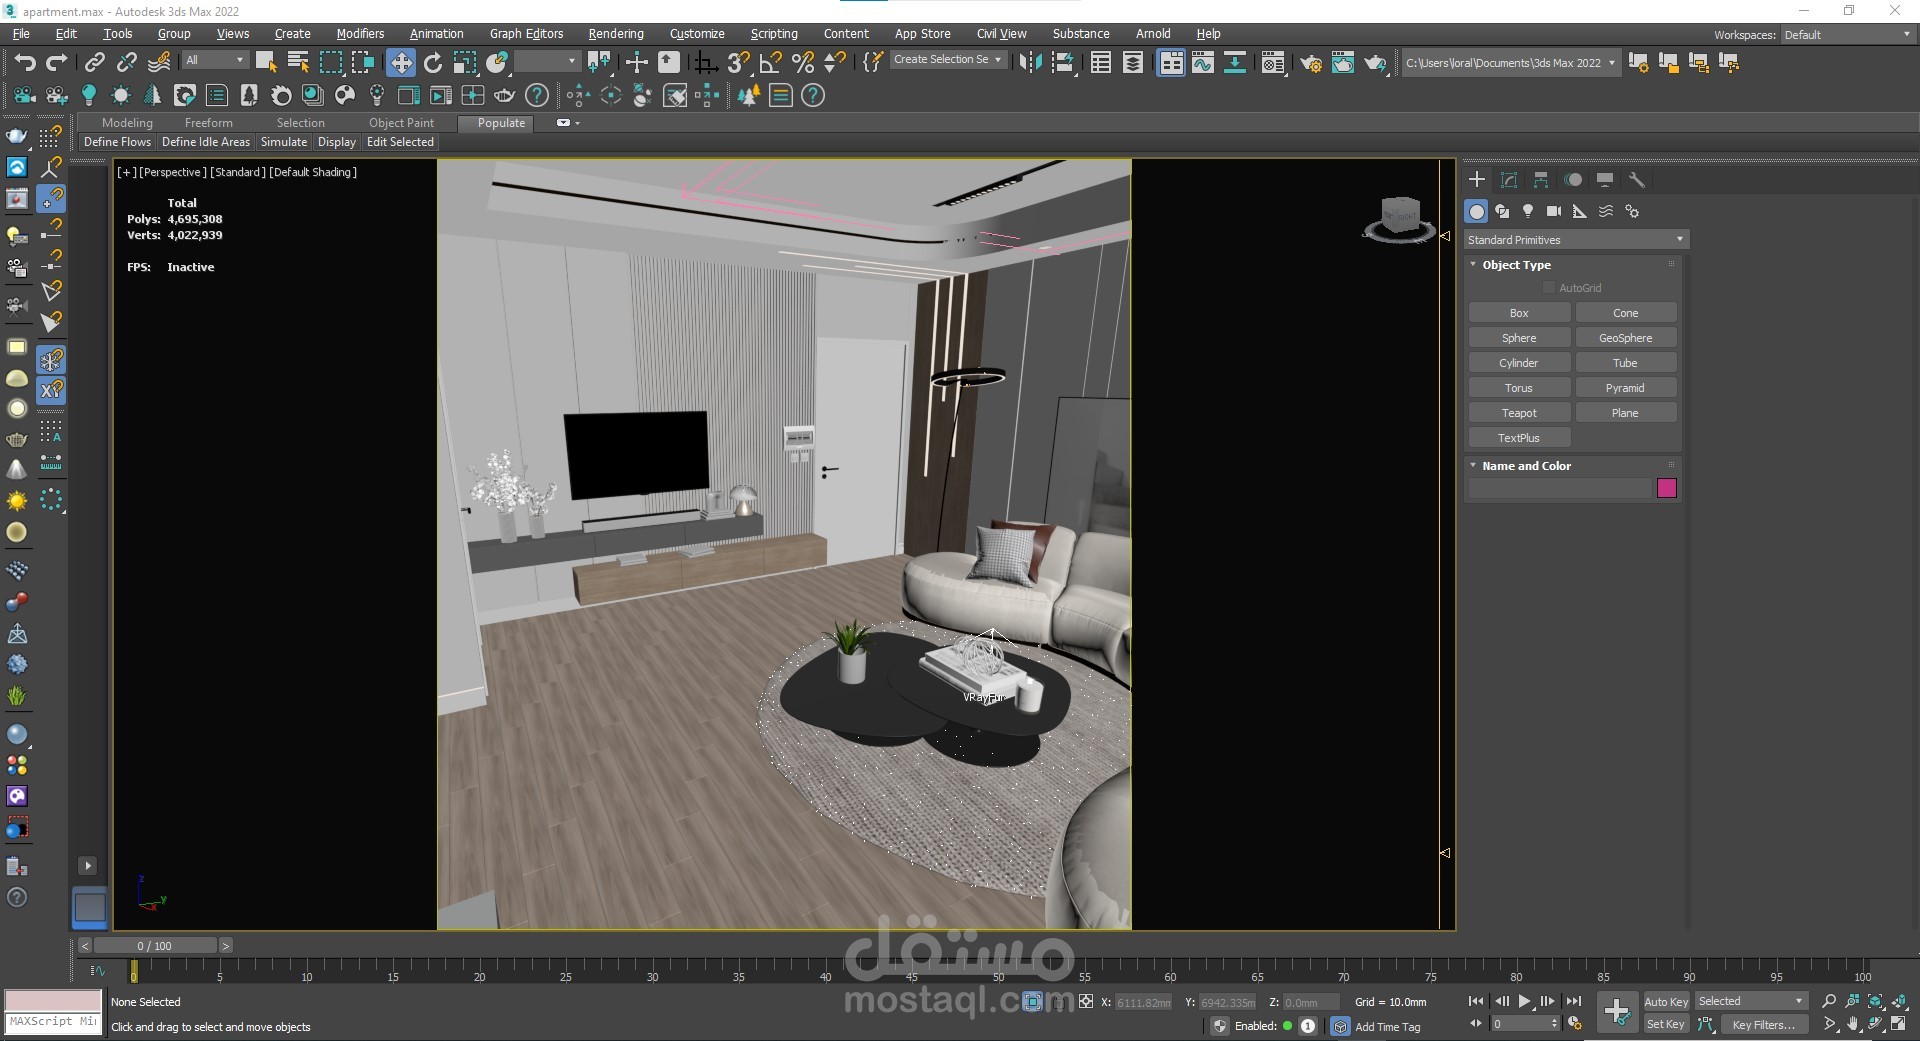The image size is (1920, 1041).
Task: Open Time Configuration clock-gear icon
Action: pyautogui.click(x=1575, y=1024)
